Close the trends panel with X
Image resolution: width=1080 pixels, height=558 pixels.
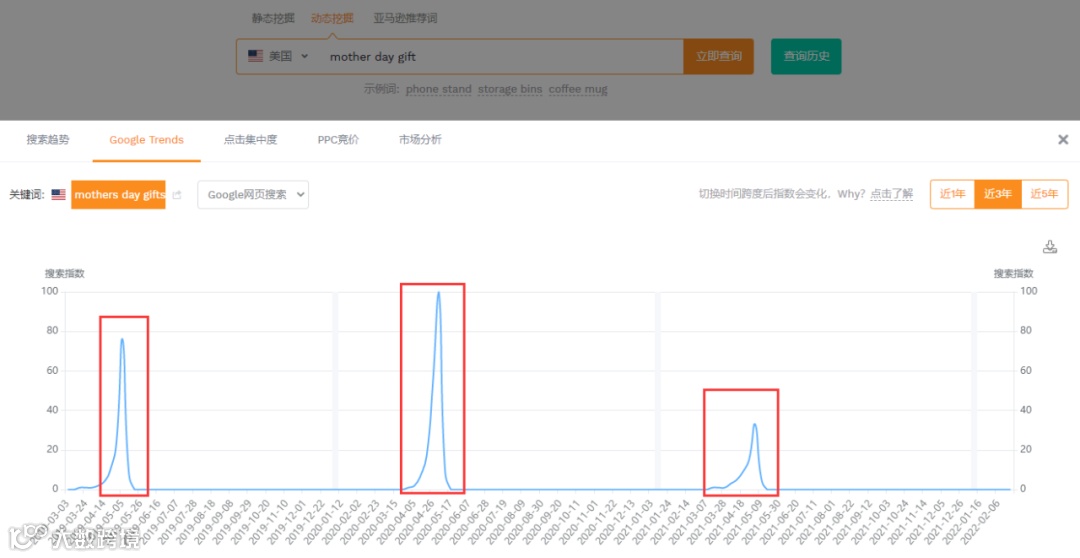pyautogui.click(x=1063, y=140)
